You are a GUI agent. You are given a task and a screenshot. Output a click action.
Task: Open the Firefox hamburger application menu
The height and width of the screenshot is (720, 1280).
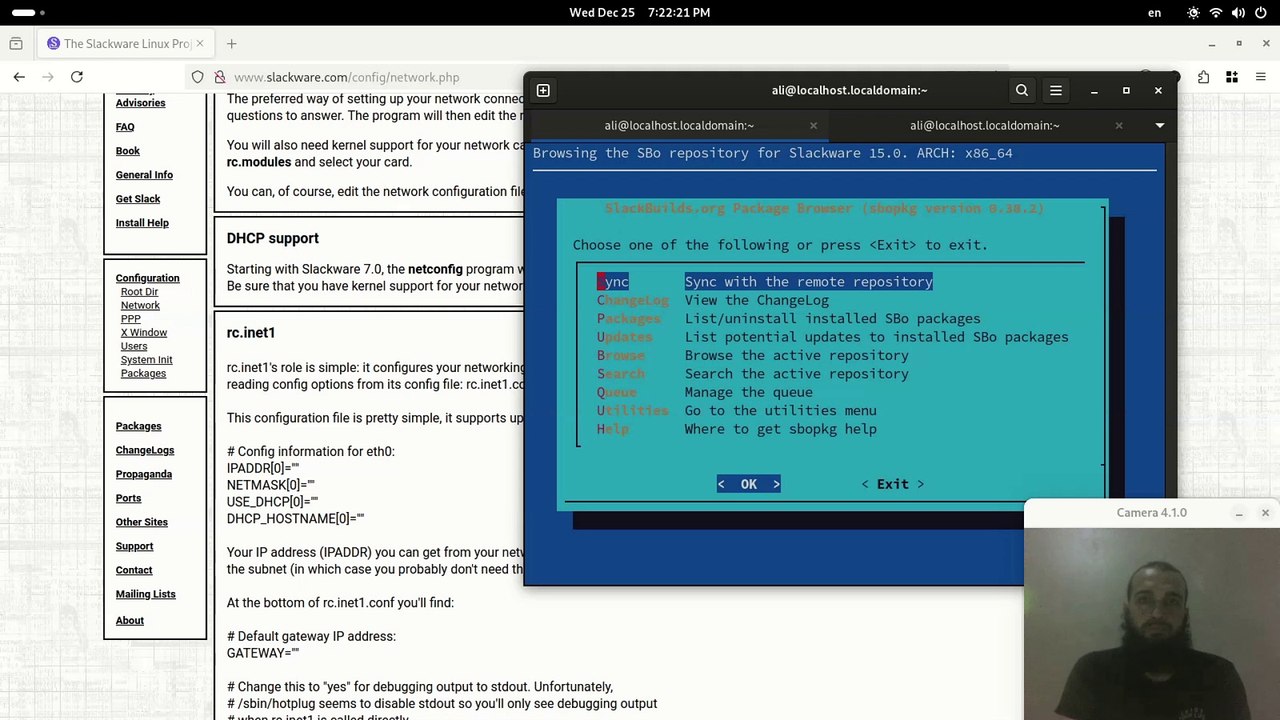(x=1260, y=77)
